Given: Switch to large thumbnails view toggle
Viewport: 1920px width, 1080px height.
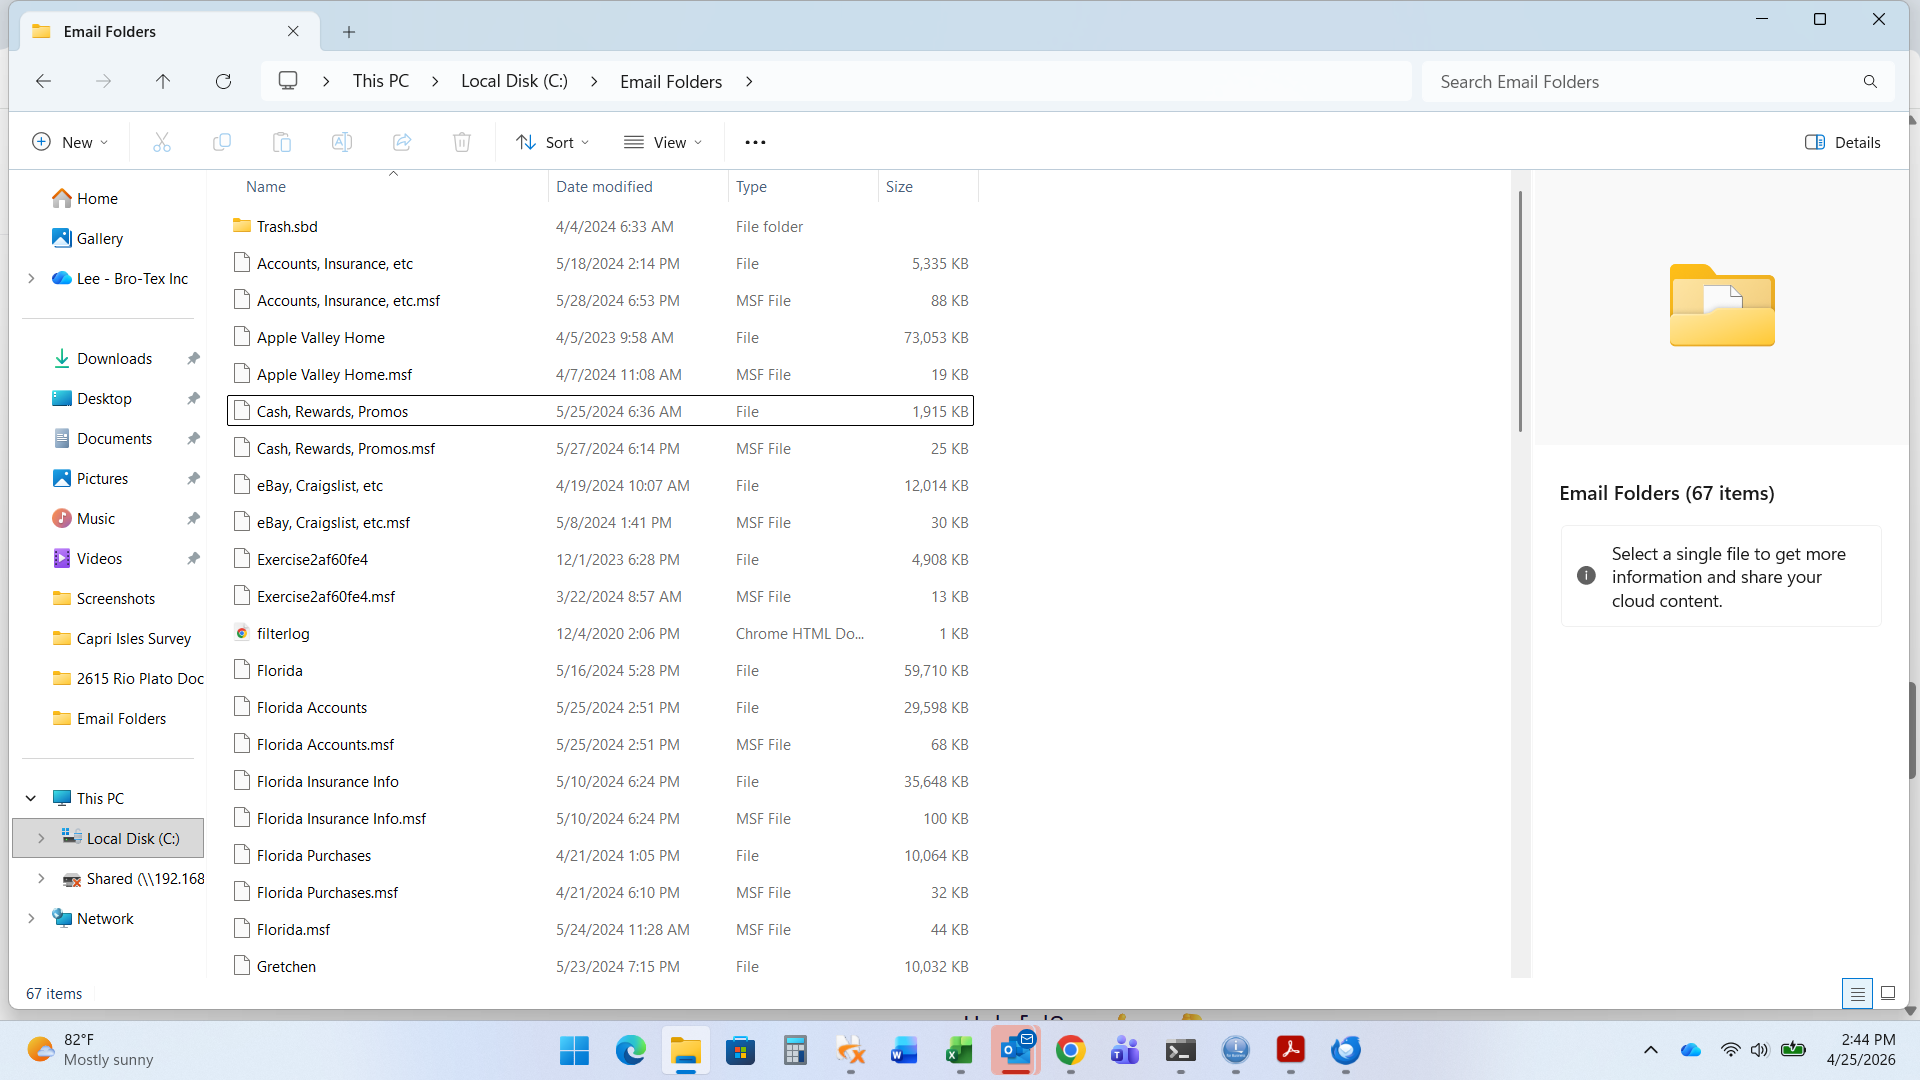Looking at the screenshot, I should (1888, 993).
